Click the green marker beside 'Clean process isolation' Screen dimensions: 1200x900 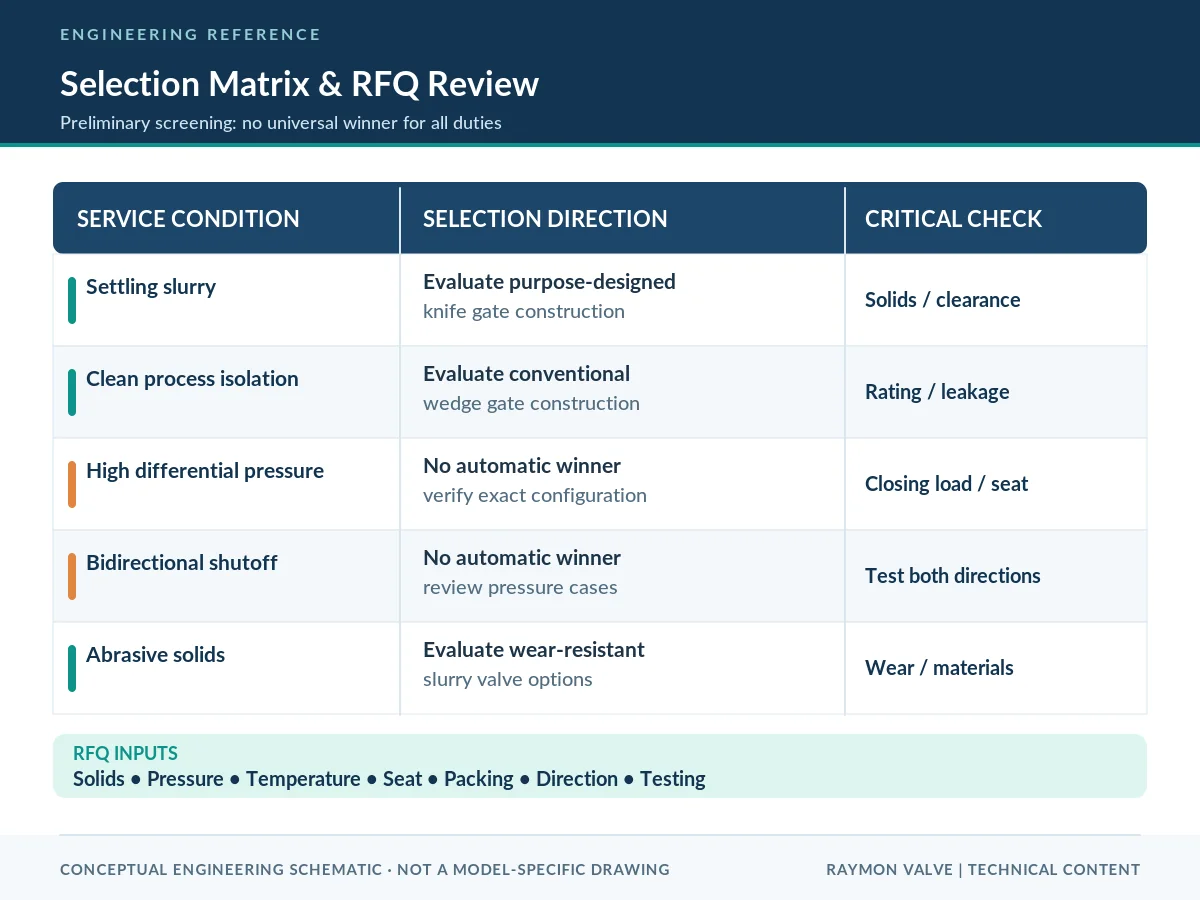click(72, 392)
